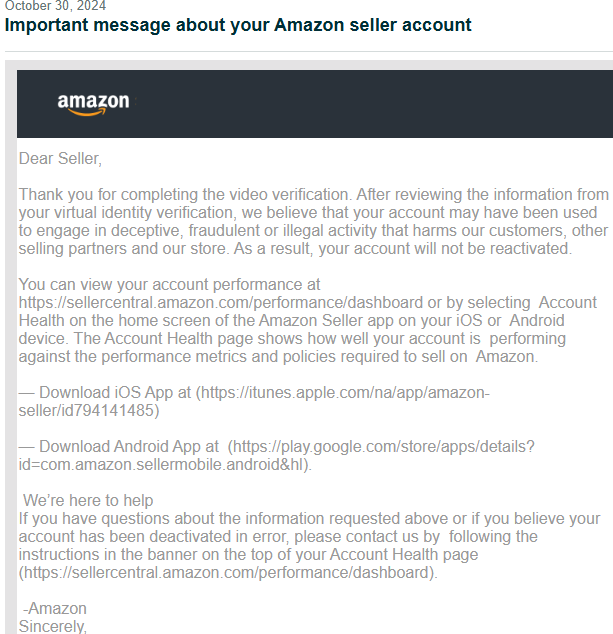Screen dimensions: 613x634
Task: Open the email title about Amazon seller account
Action: coord(238,25)
